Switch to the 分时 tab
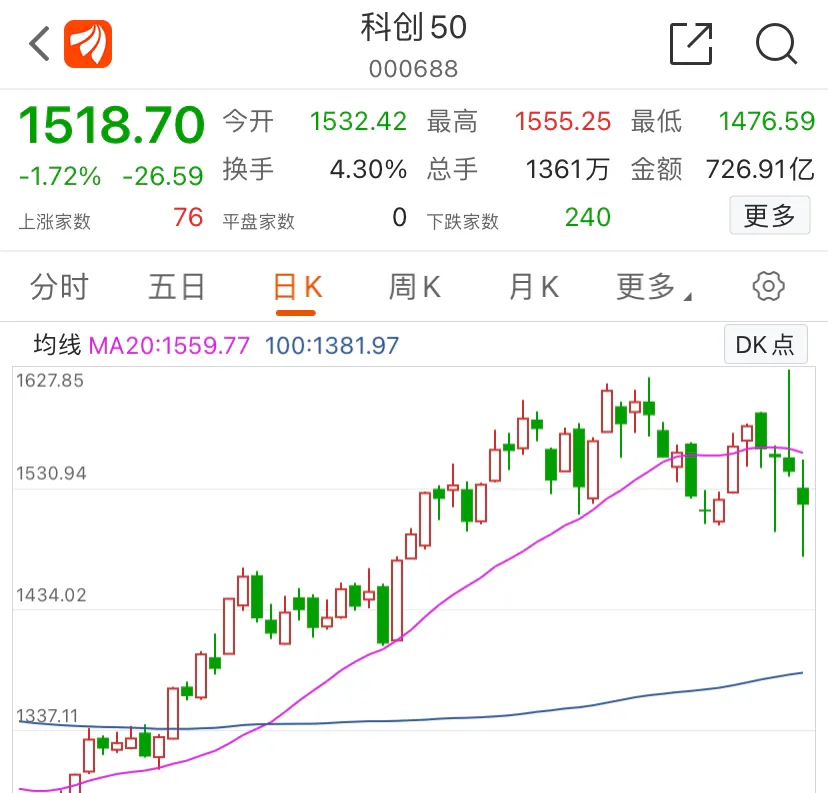Viewport: 828px width, 793px height. click(x=59, y=287)
